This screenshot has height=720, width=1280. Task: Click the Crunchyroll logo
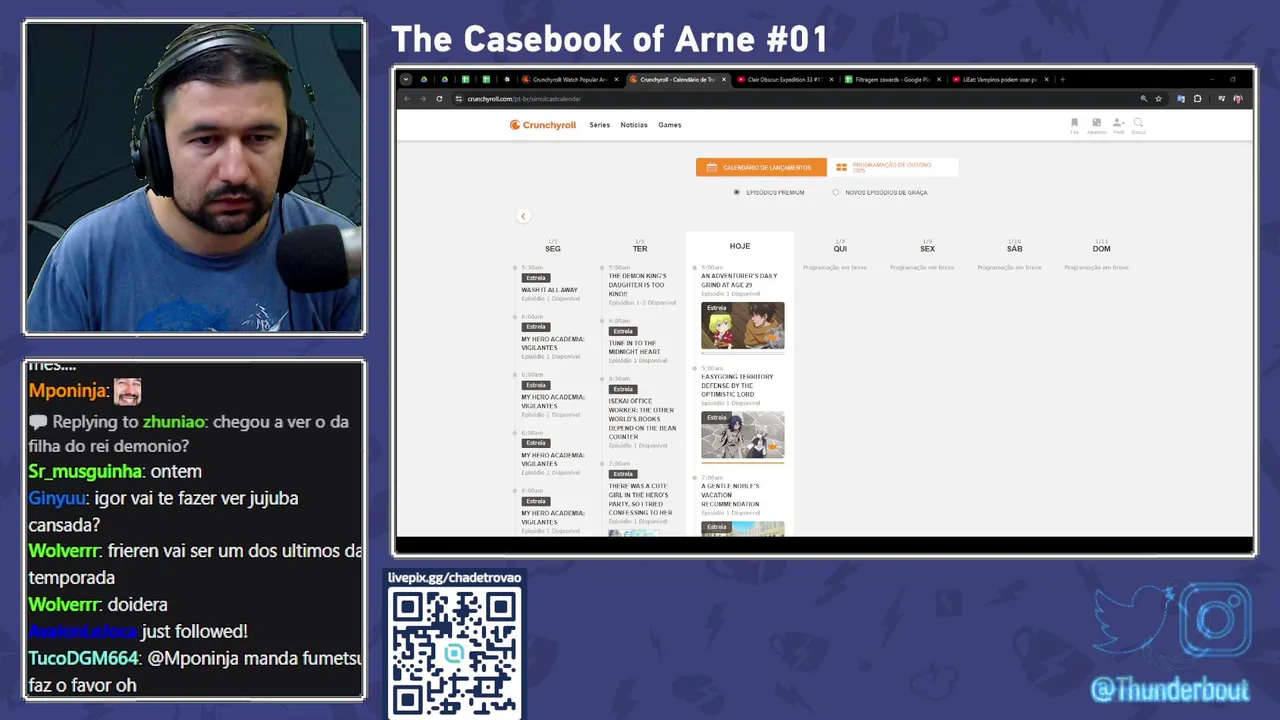click(x=543, y=125)
